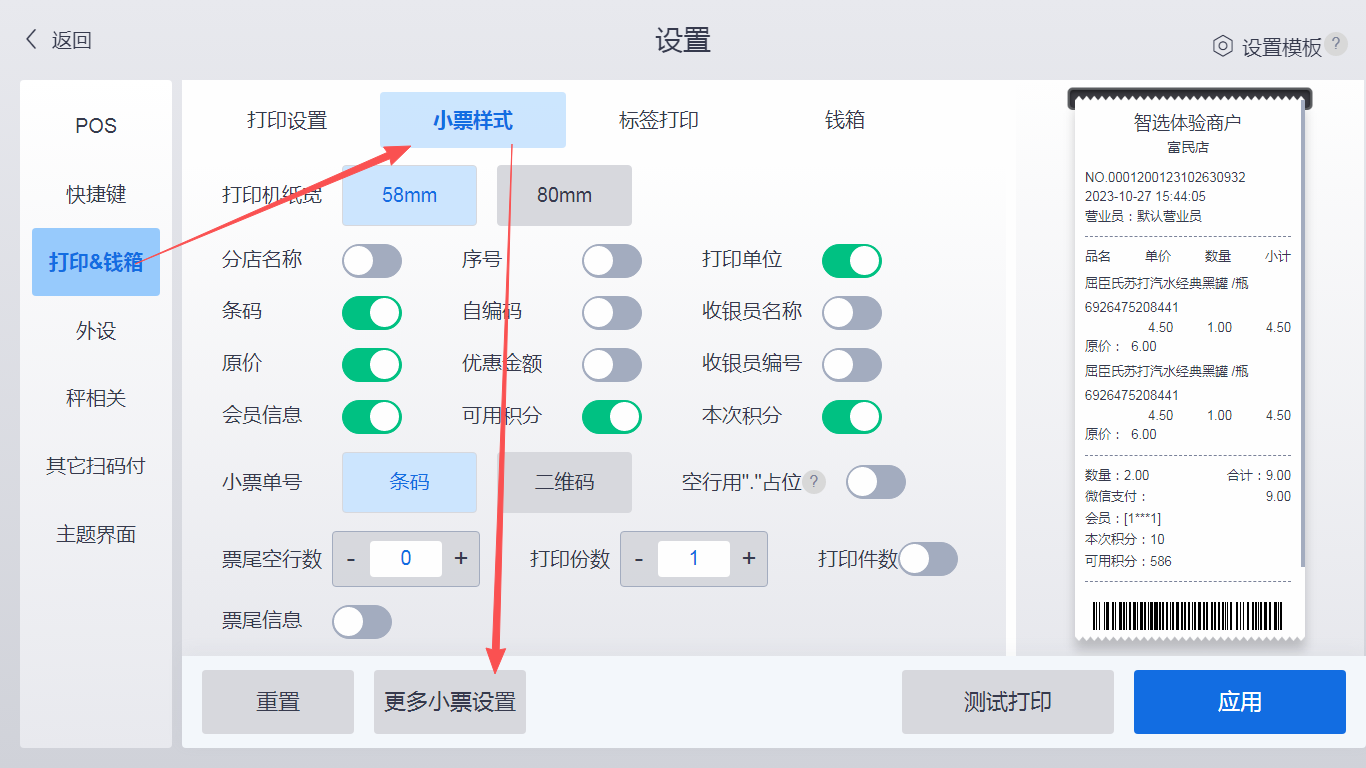The height and width of the screenshot is (768, 1366).
Task: Increase 票尾空行数 with the plus button
Action: tap(461, 558)
